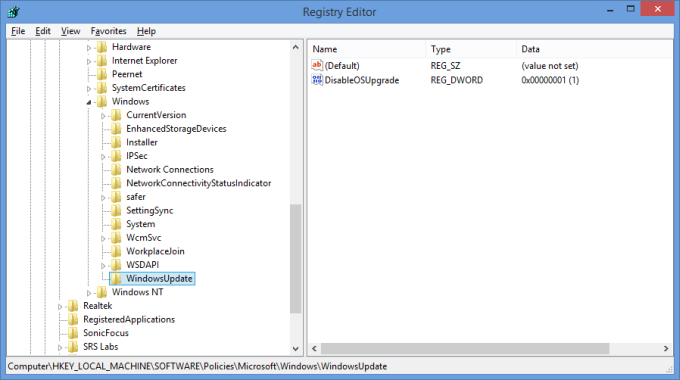Click the SystemCertificates folder icon
This screenshot has height=380, width=680.
pyautogui.click(x=102, y=88)
